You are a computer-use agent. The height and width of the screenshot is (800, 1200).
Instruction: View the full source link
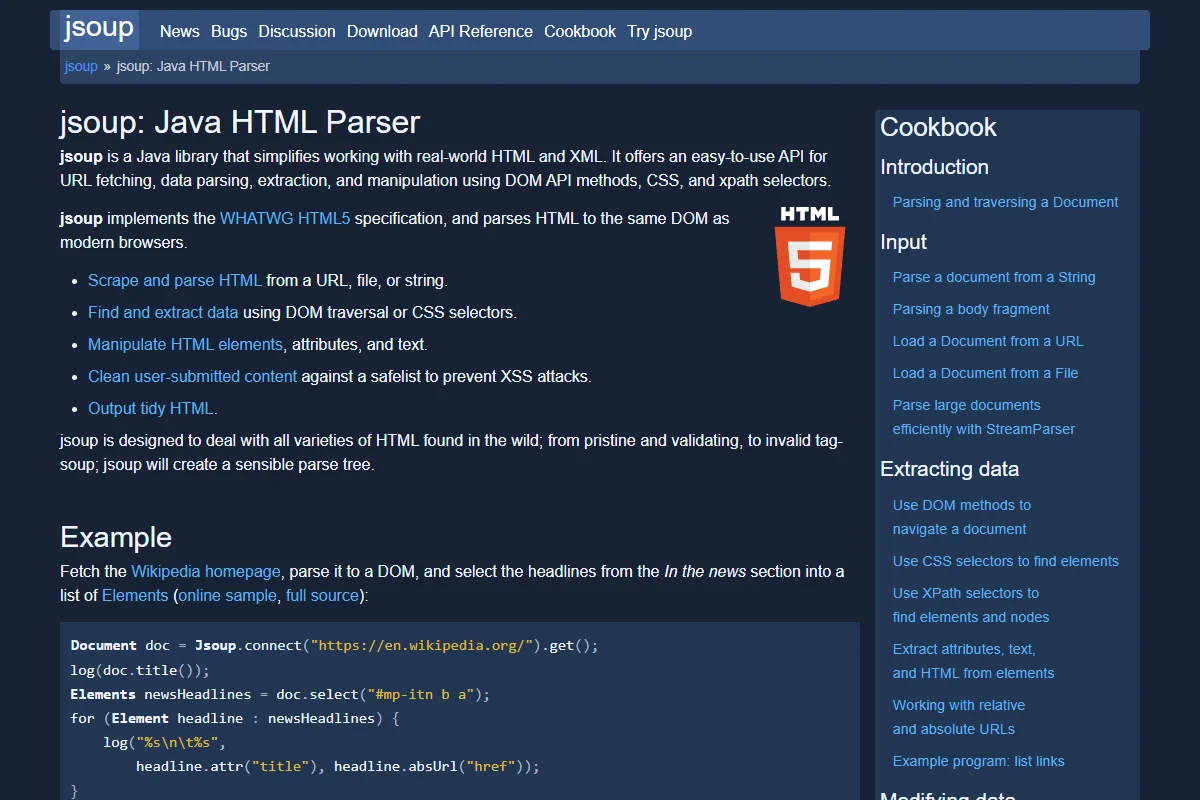tap(322, 595)
